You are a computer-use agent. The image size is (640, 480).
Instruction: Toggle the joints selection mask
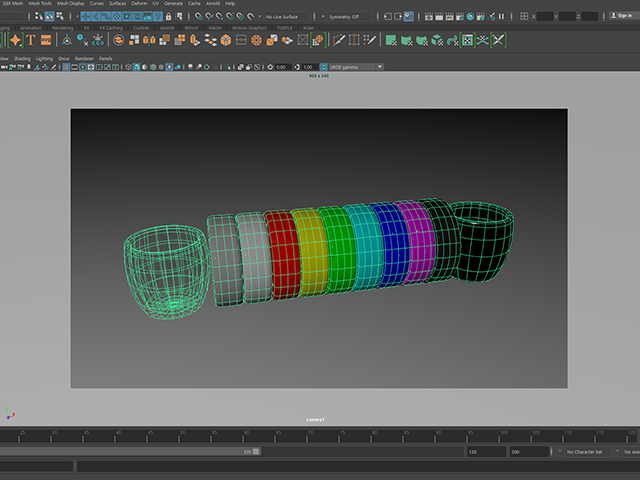pyautogui.click(x=96, y=16)
